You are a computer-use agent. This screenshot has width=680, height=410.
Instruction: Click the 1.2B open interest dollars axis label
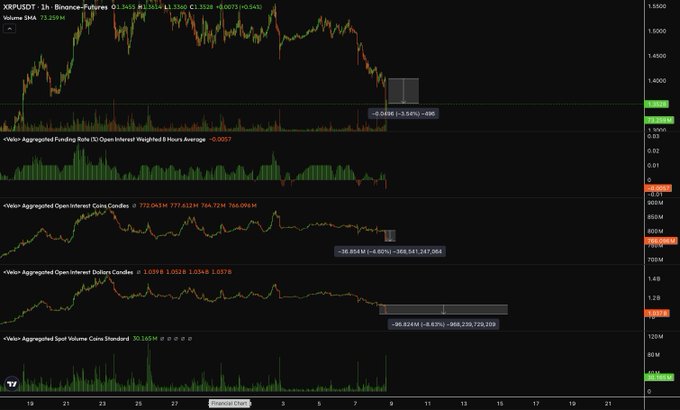pyautogui.click(x=654, y=298)
